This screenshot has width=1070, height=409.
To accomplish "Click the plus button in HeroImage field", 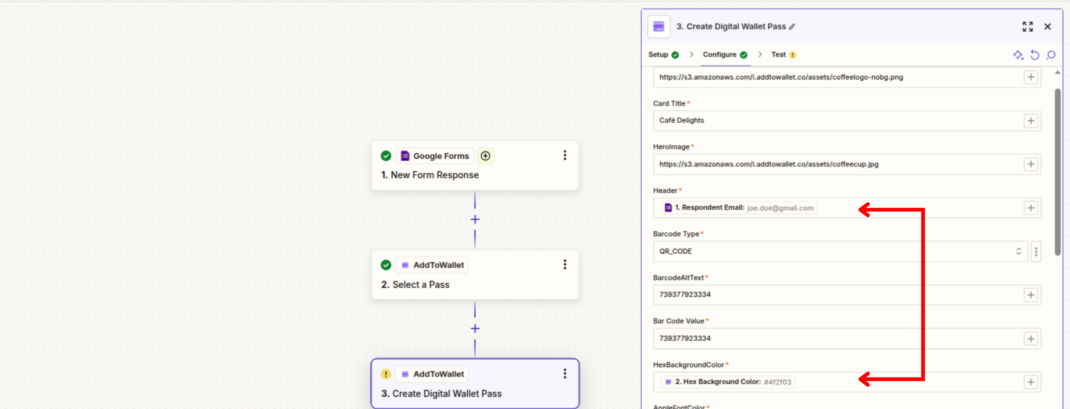I will [x=1030, y=164].
